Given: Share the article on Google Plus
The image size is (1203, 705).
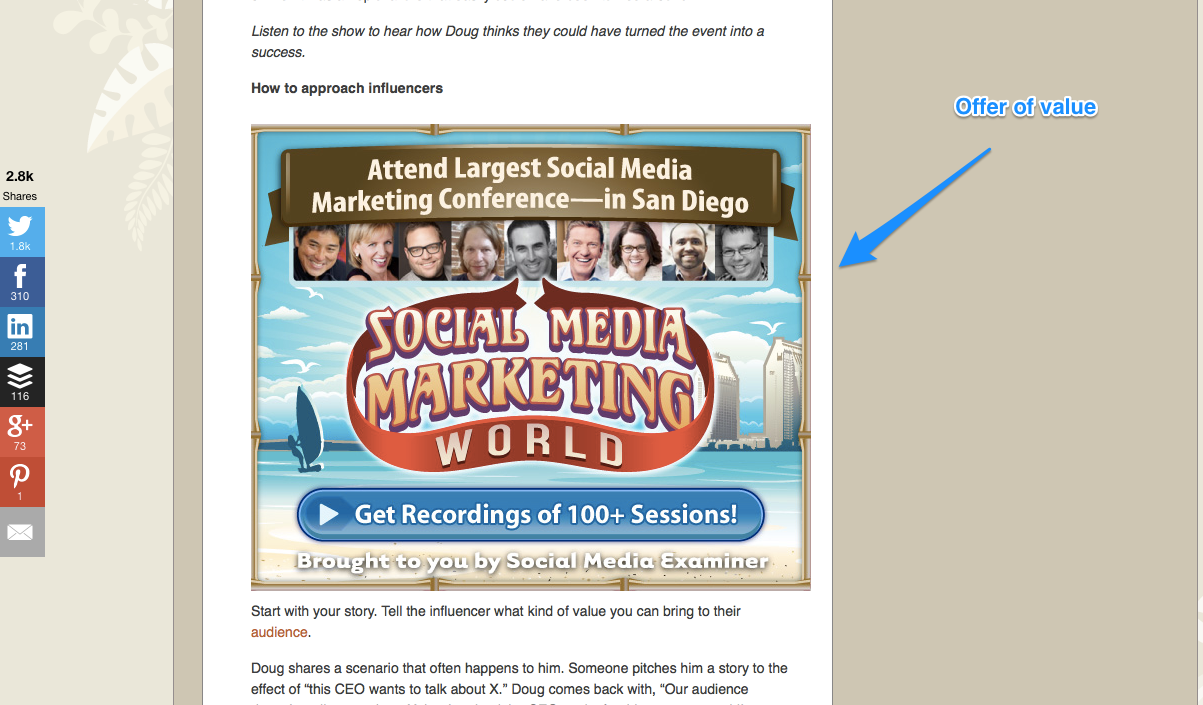Looking at the screenshot, I should point(21,432).
